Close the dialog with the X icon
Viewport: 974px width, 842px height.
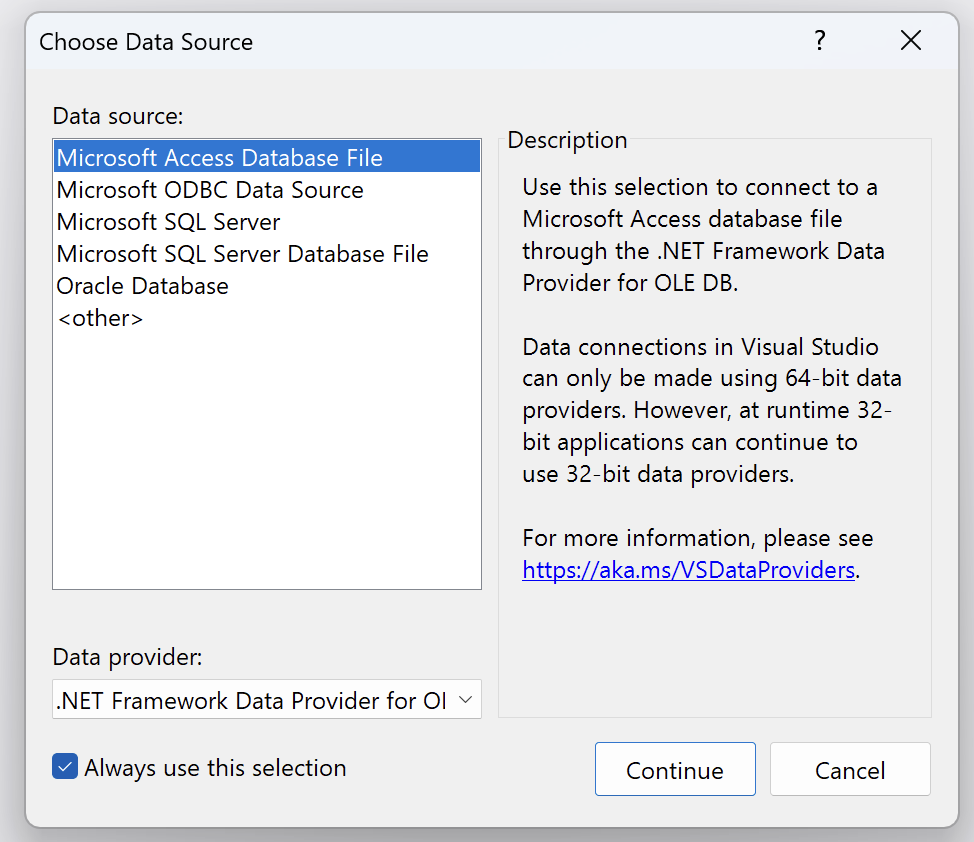click(x=911, y=40)
